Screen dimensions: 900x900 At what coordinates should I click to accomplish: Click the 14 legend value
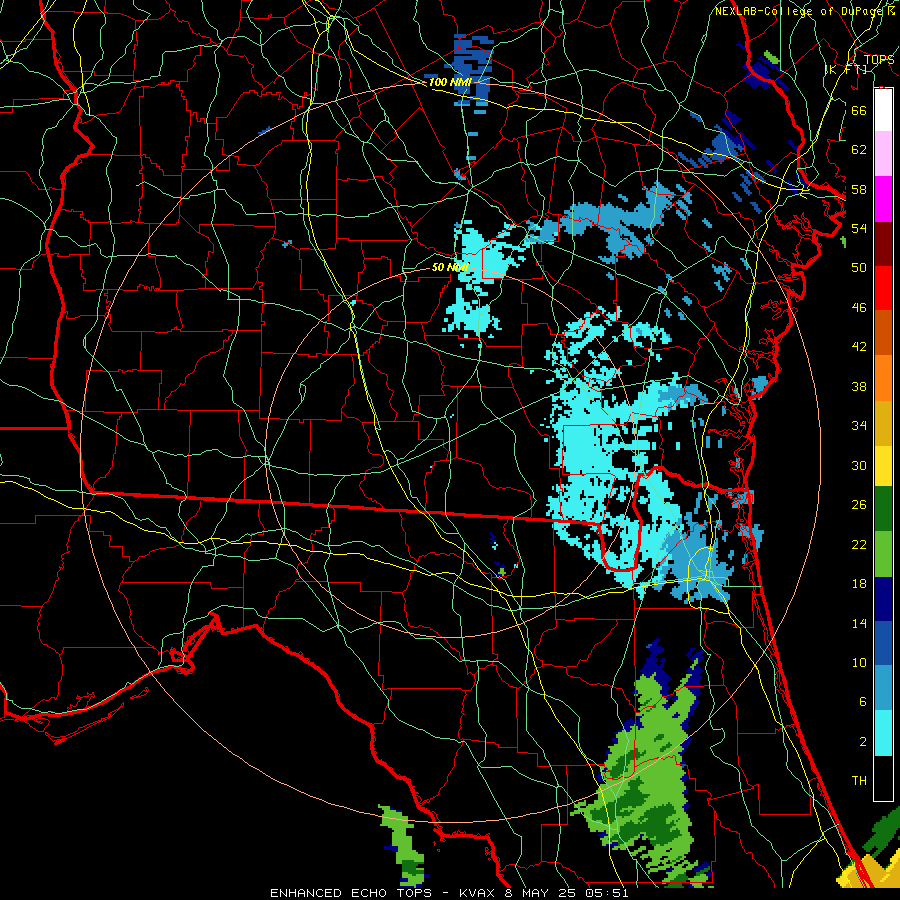(x=859, y=623)
